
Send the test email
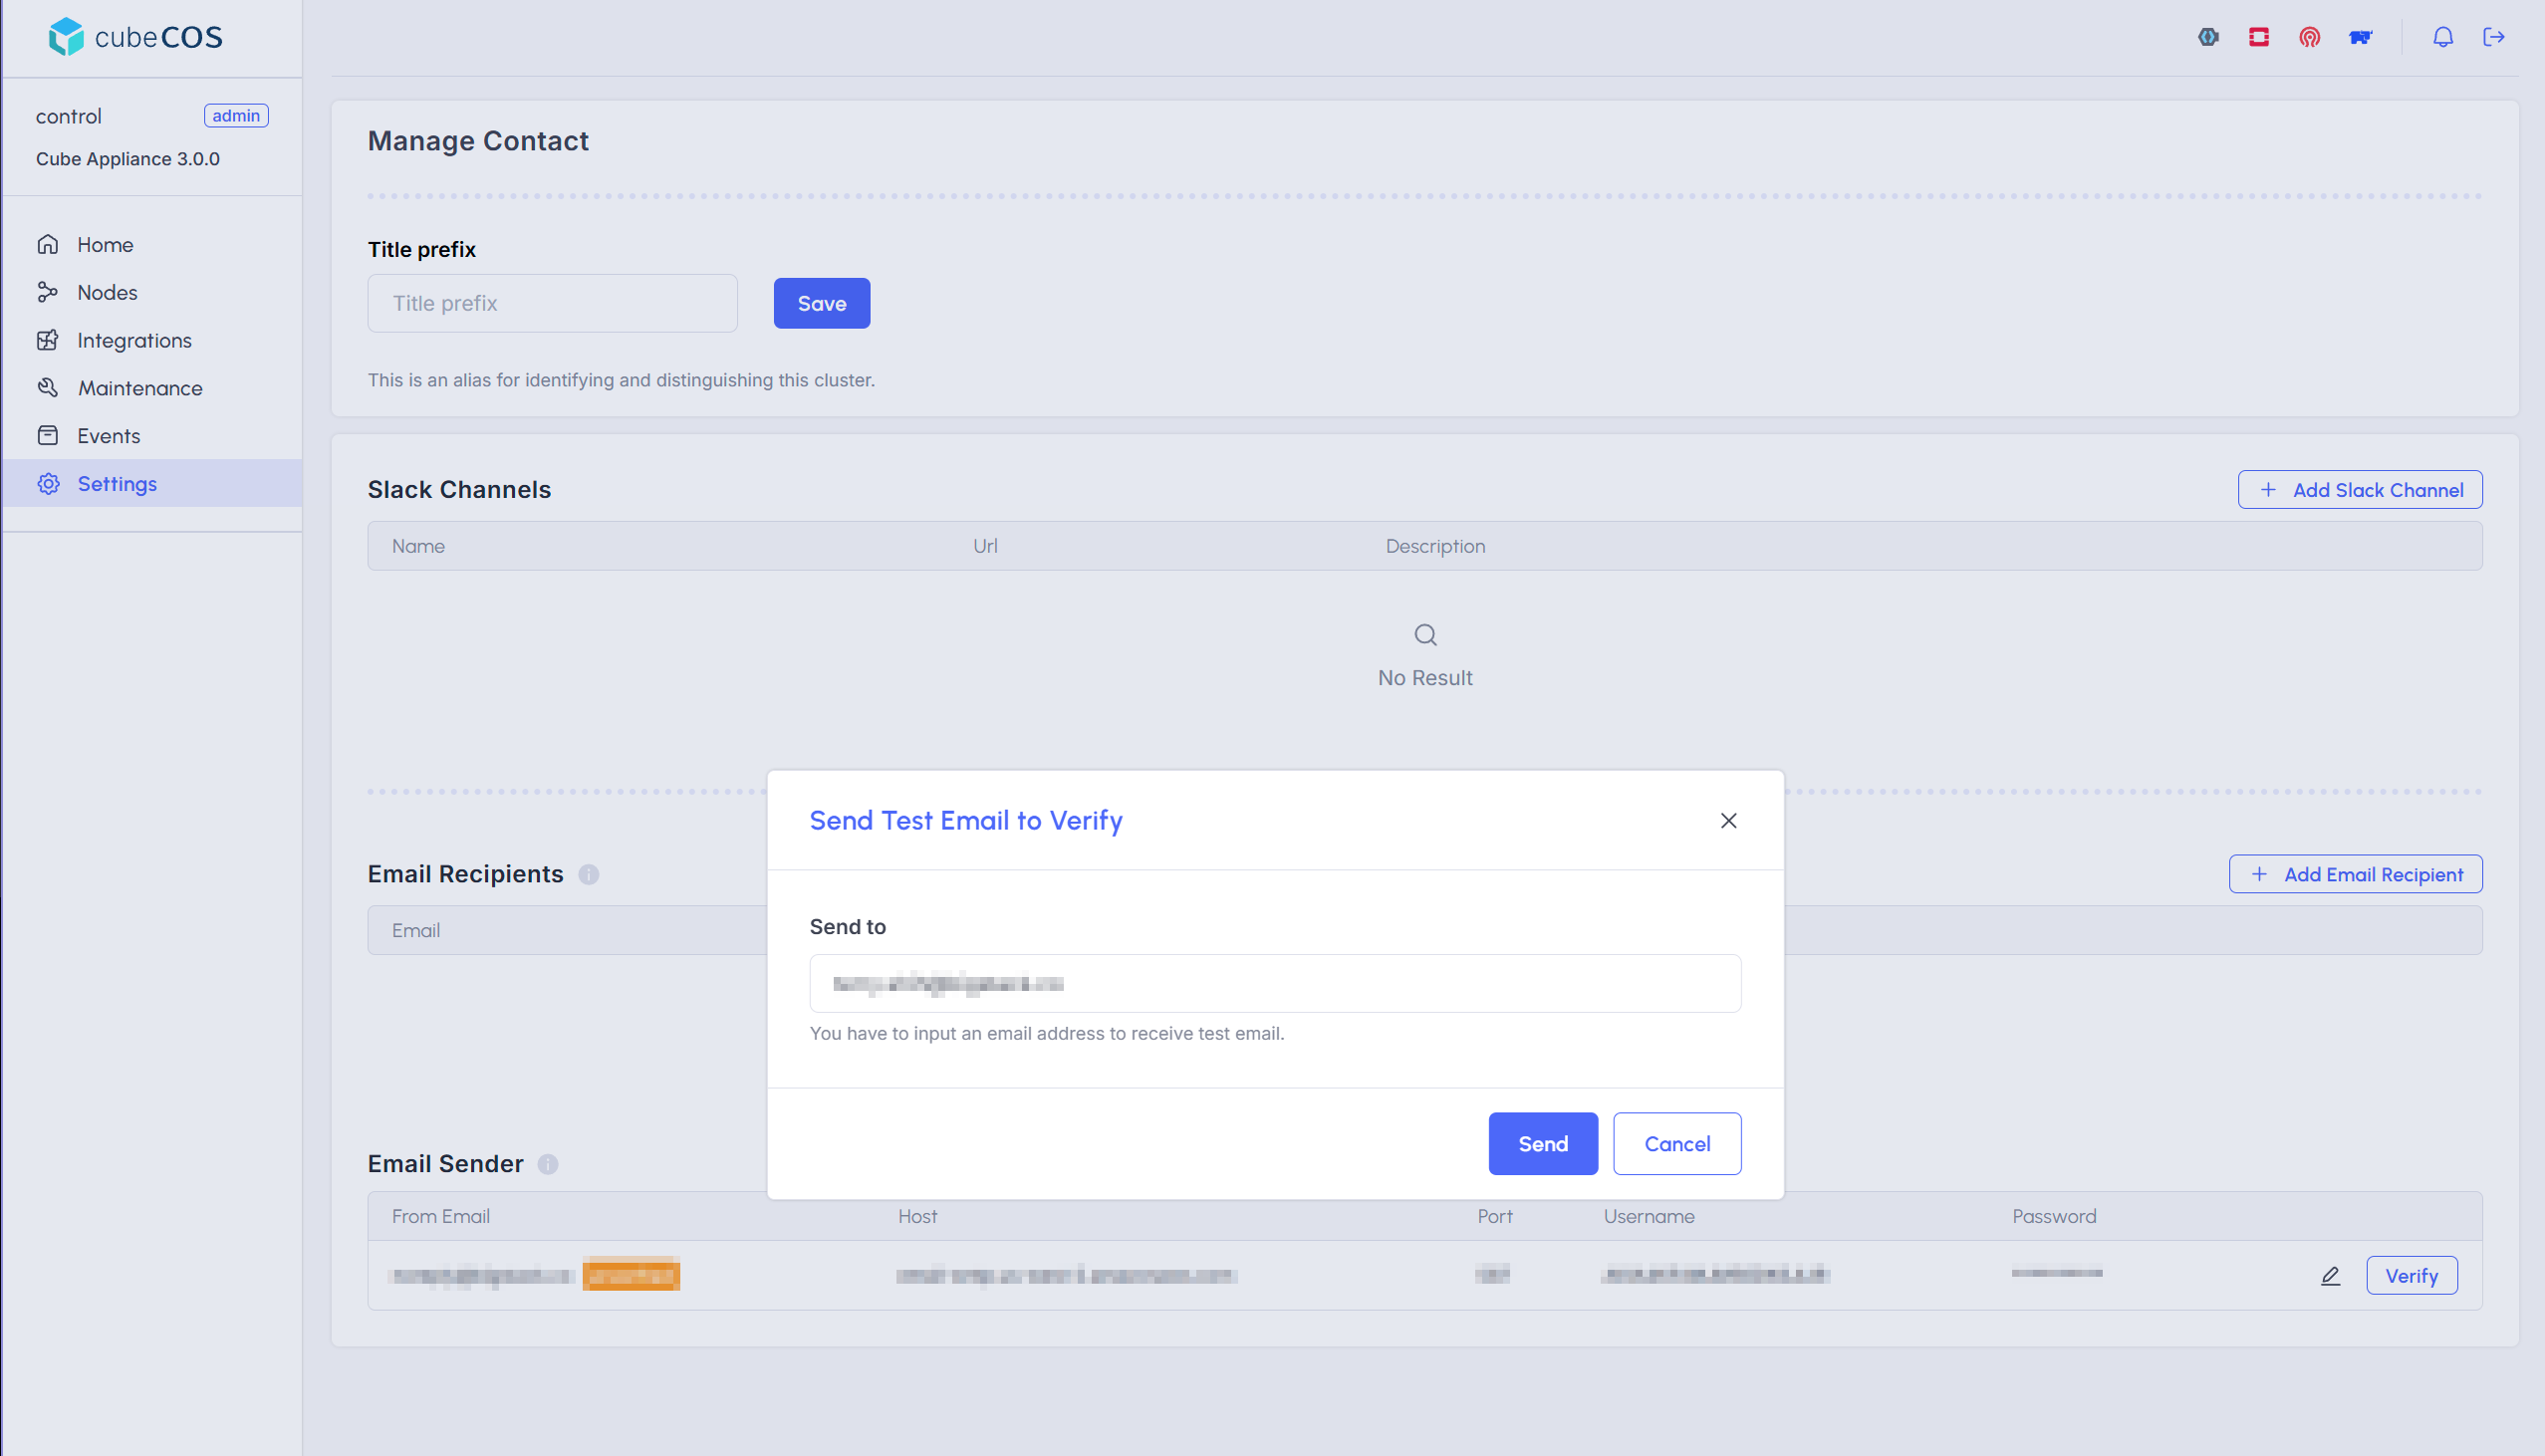(1542, 1144)
